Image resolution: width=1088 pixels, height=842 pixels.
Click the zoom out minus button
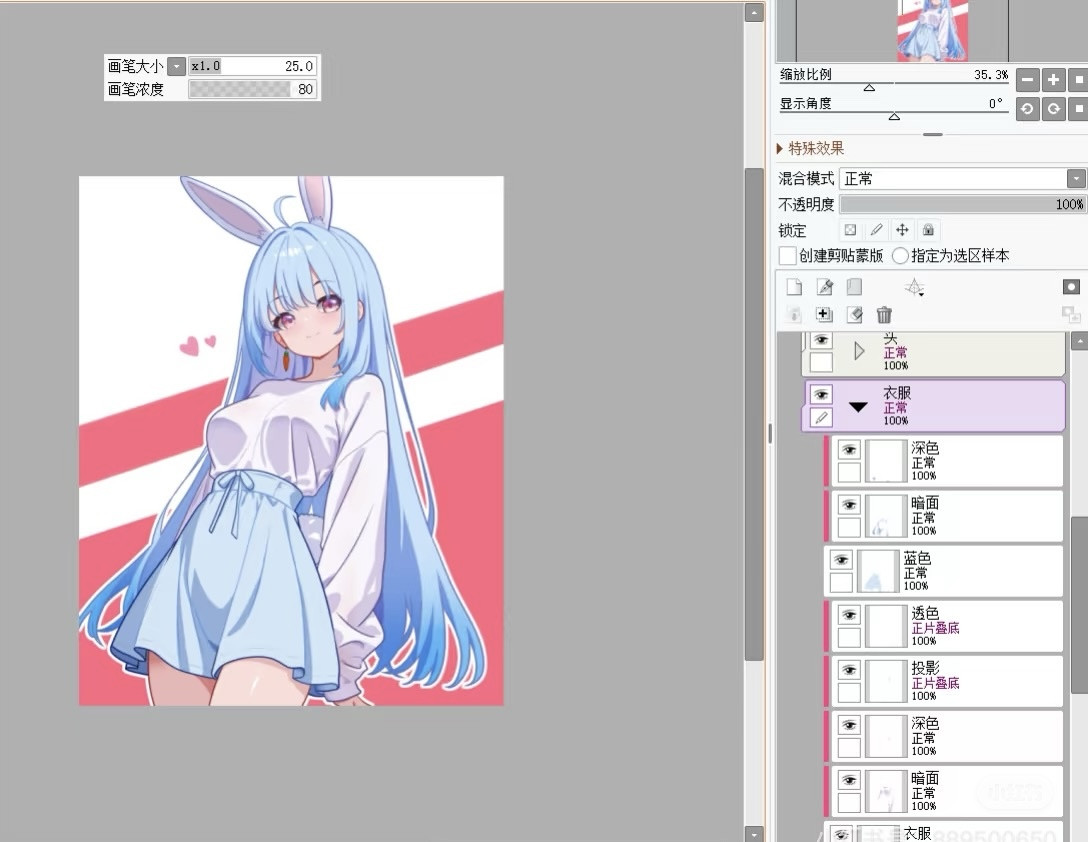tap(1027, 80)
